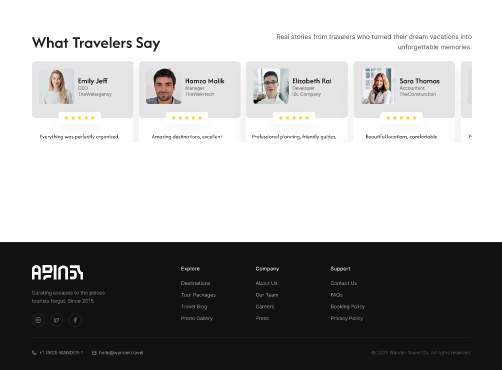Open the Destinations footer link
Image resolution: width=502 pixels, height=370 pixels.
195,283
